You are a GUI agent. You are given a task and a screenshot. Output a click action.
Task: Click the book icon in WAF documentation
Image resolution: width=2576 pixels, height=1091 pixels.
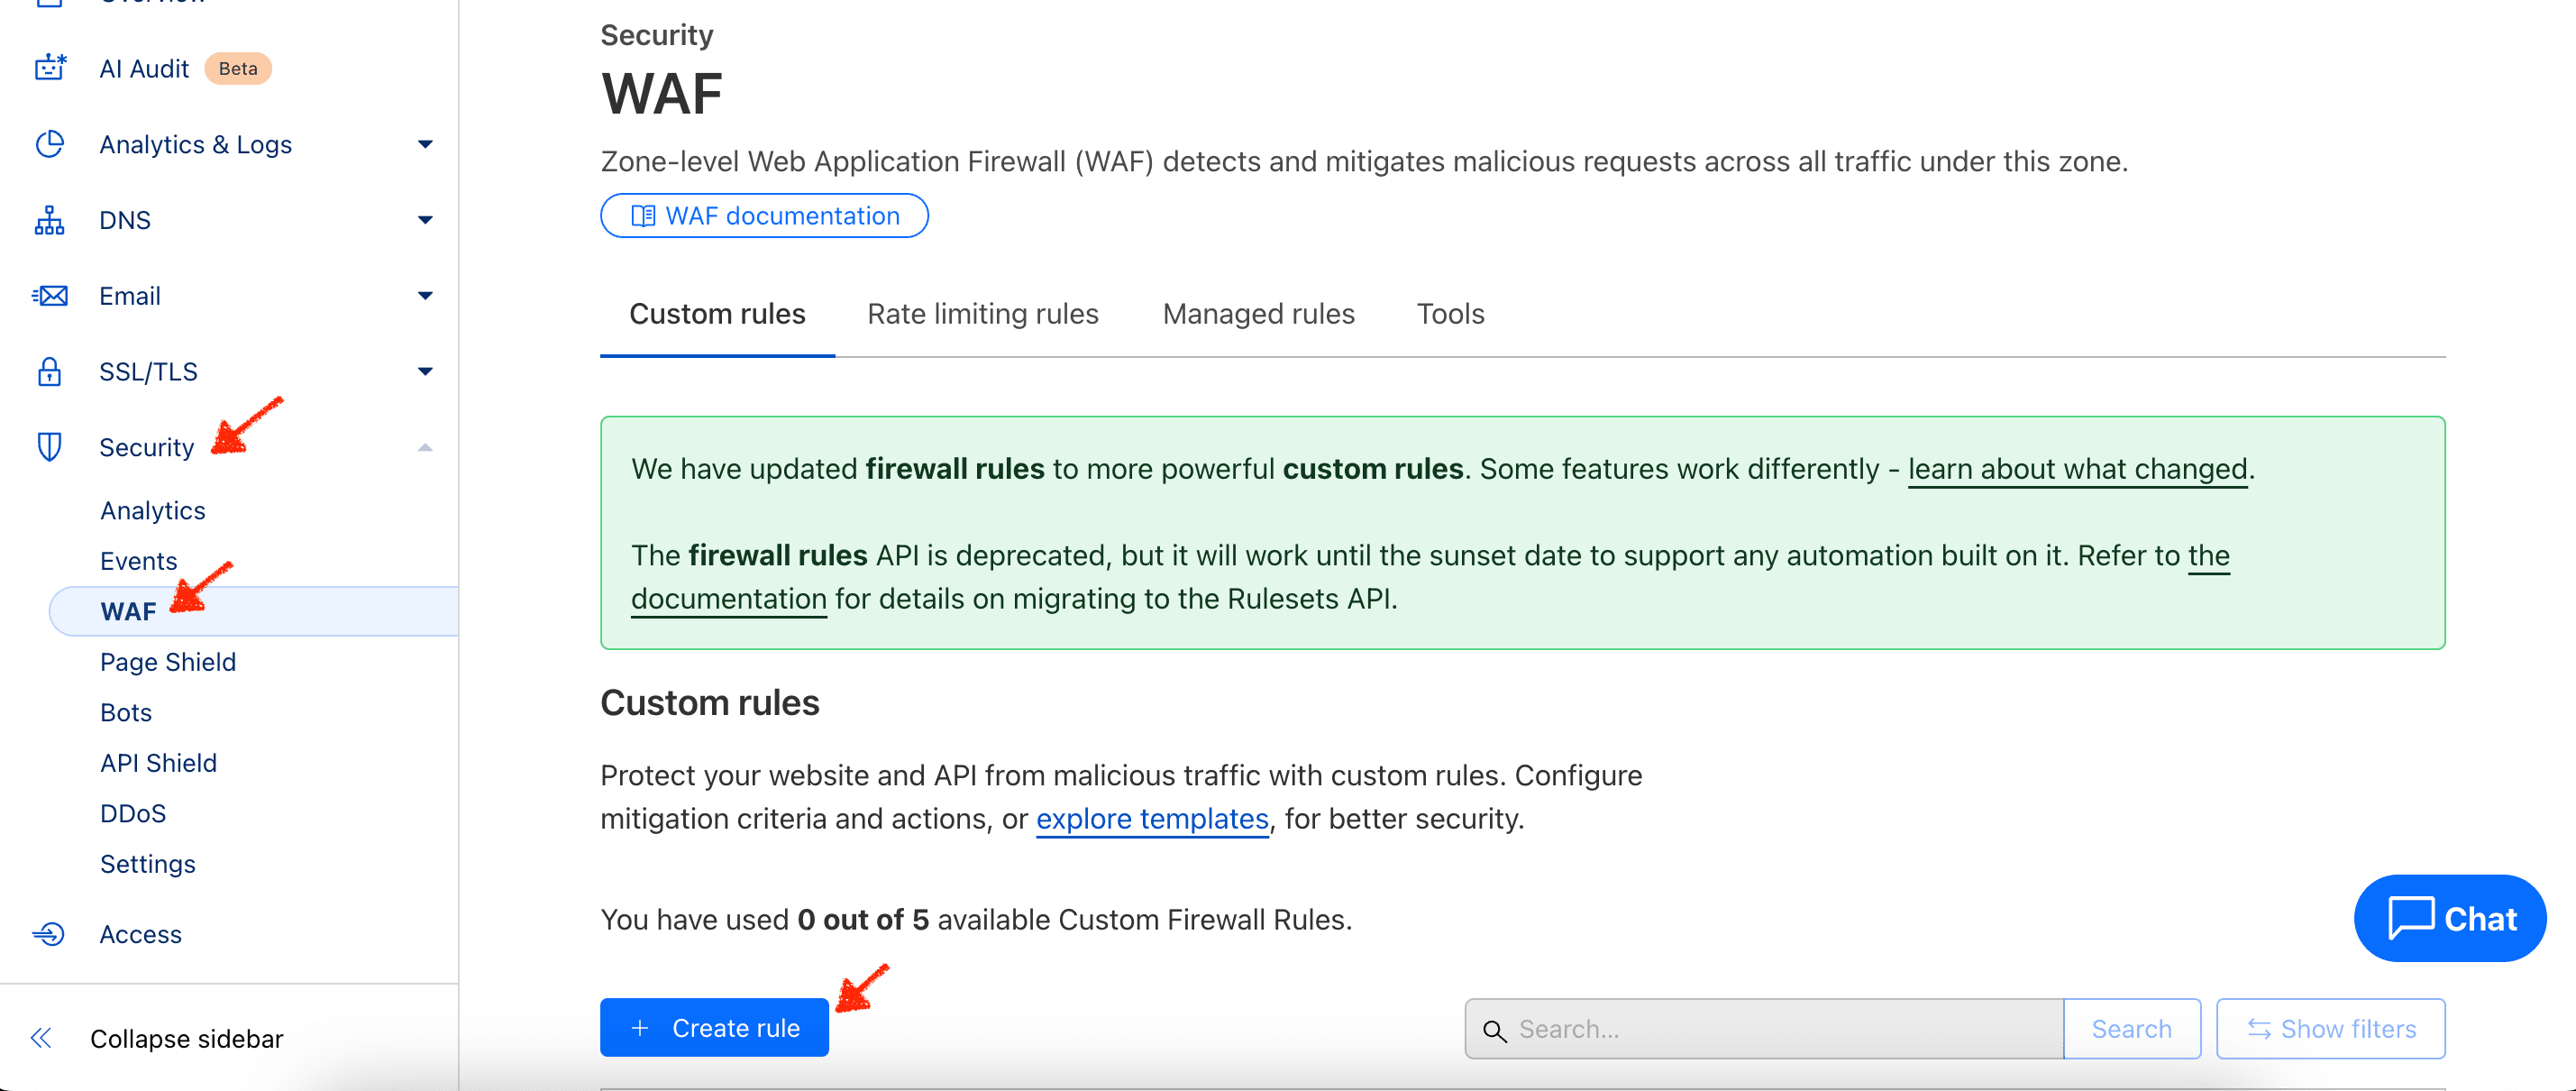click(x=643, y=216)
